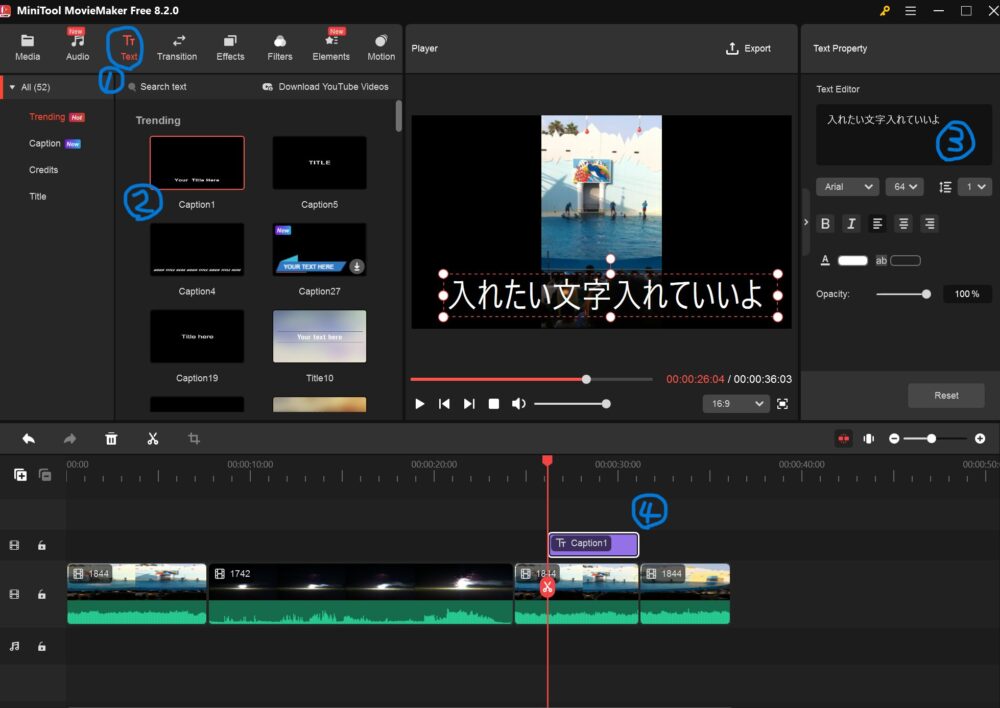Click the player progress bar
This screenshot has width=1000, height=708.
coord(531,379)
